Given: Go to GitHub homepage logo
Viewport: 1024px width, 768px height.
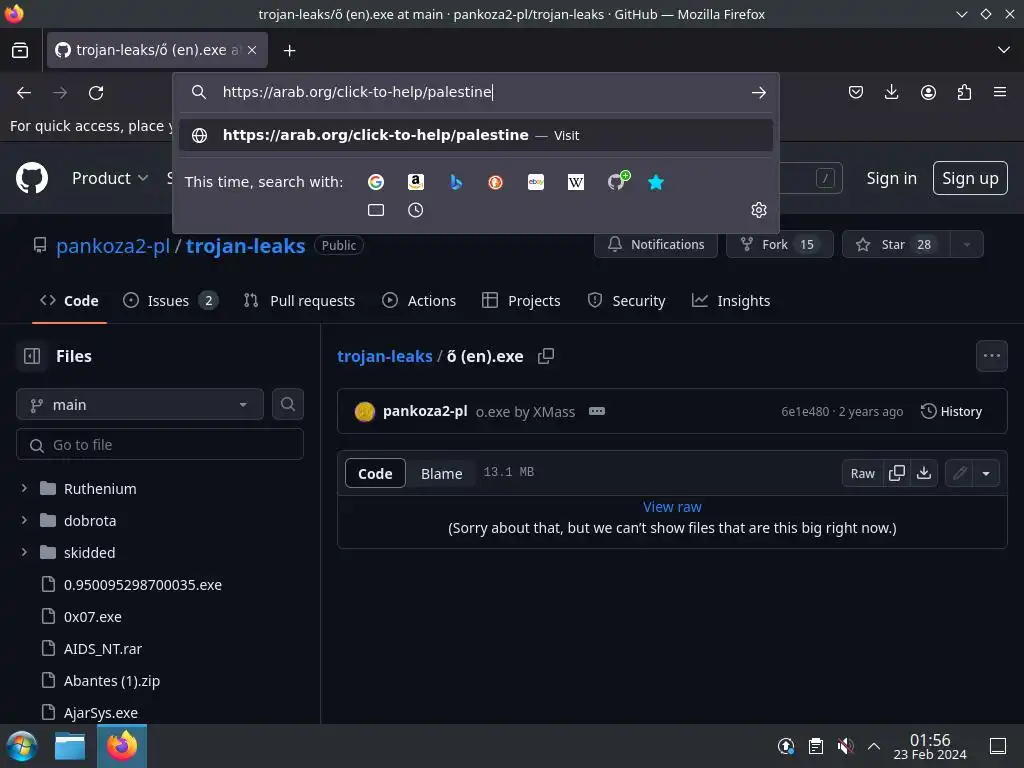Looking at the screenshot, I should click(x=32, y=178).
